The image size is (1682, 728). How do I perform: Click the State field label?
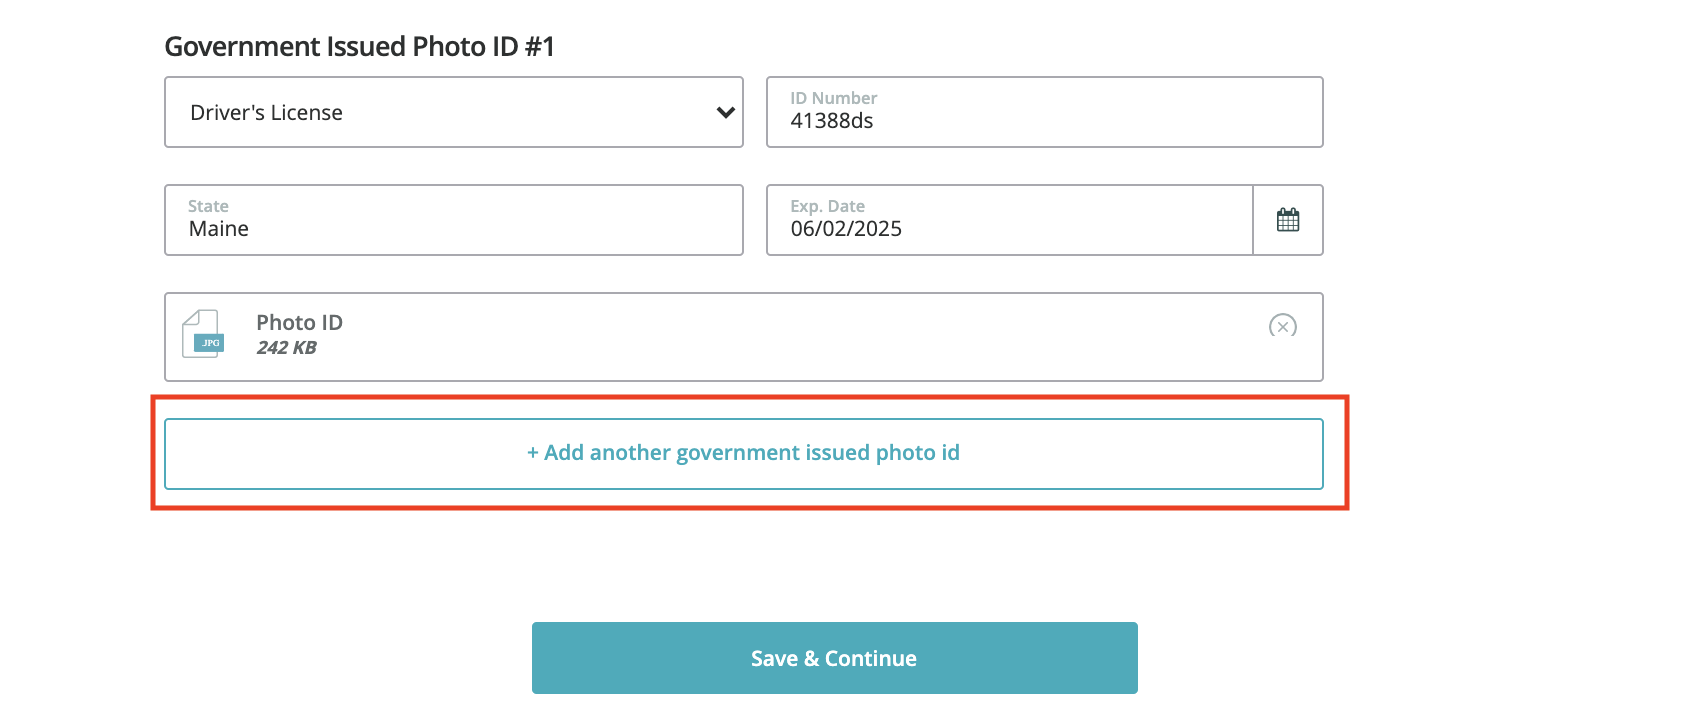[x=208, y=206]
